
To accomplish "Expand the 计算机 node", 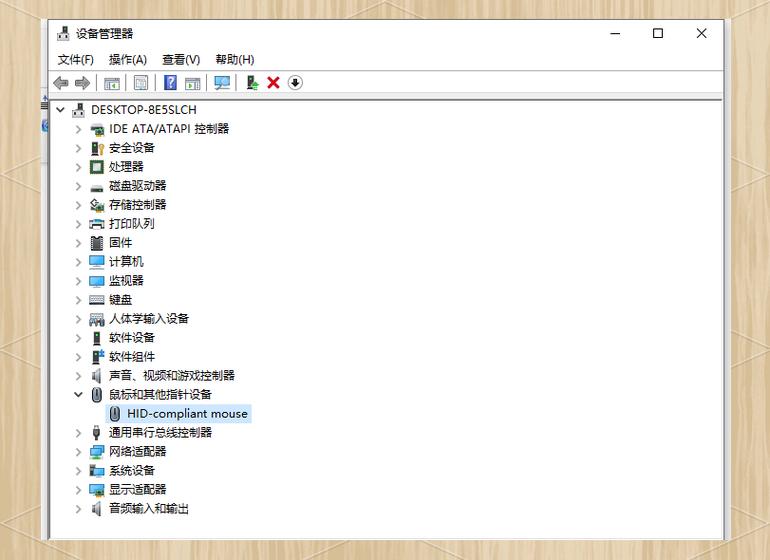I will click(x=79, y=262).
